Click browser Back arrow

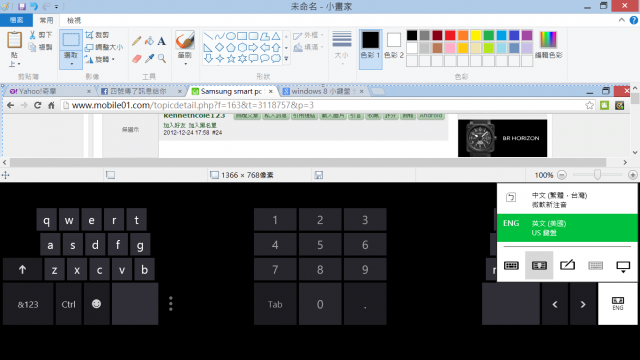[11, 105]
